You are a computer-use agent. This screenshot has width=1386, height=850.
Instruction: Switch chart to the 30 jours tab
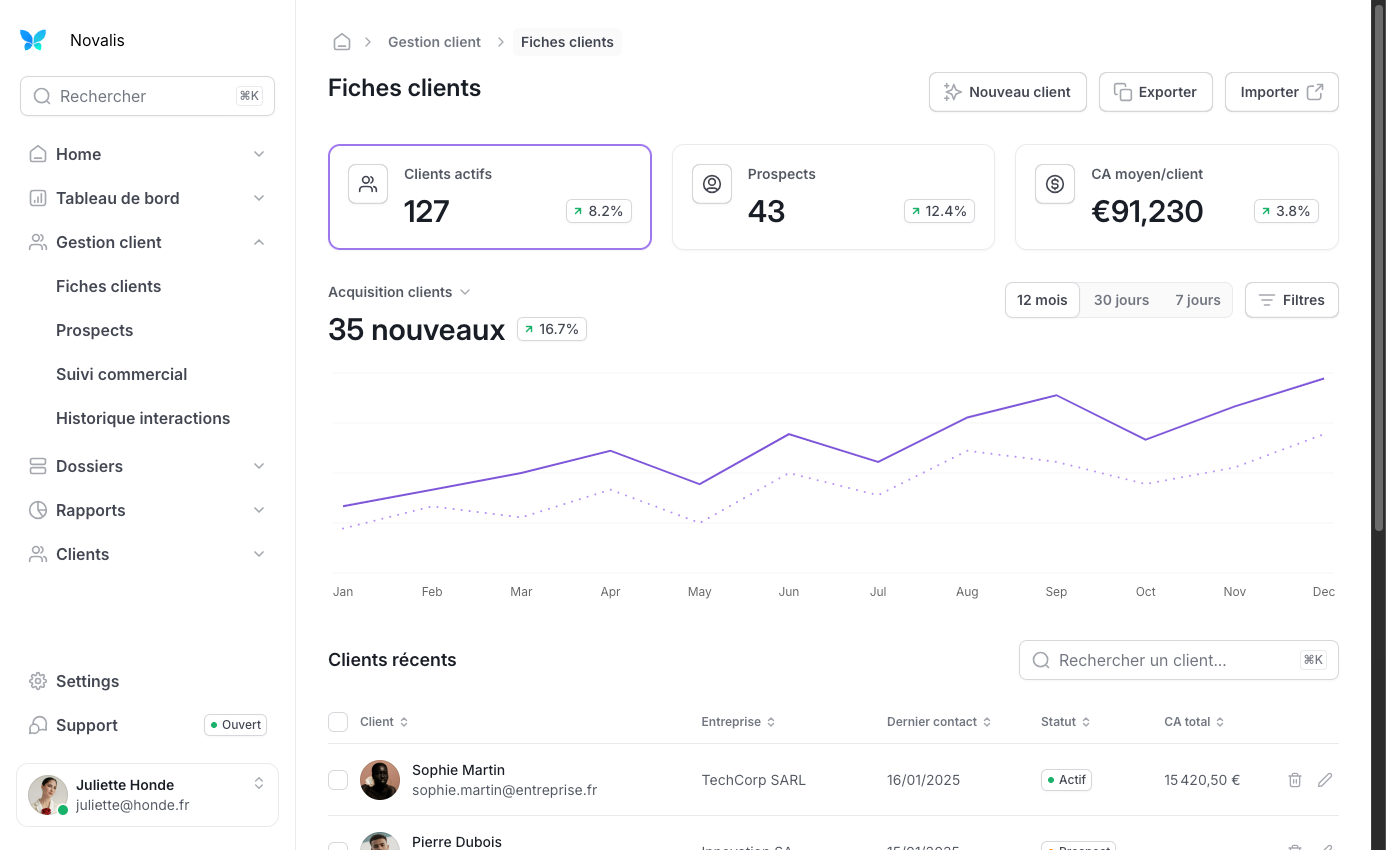(1121, 300)
